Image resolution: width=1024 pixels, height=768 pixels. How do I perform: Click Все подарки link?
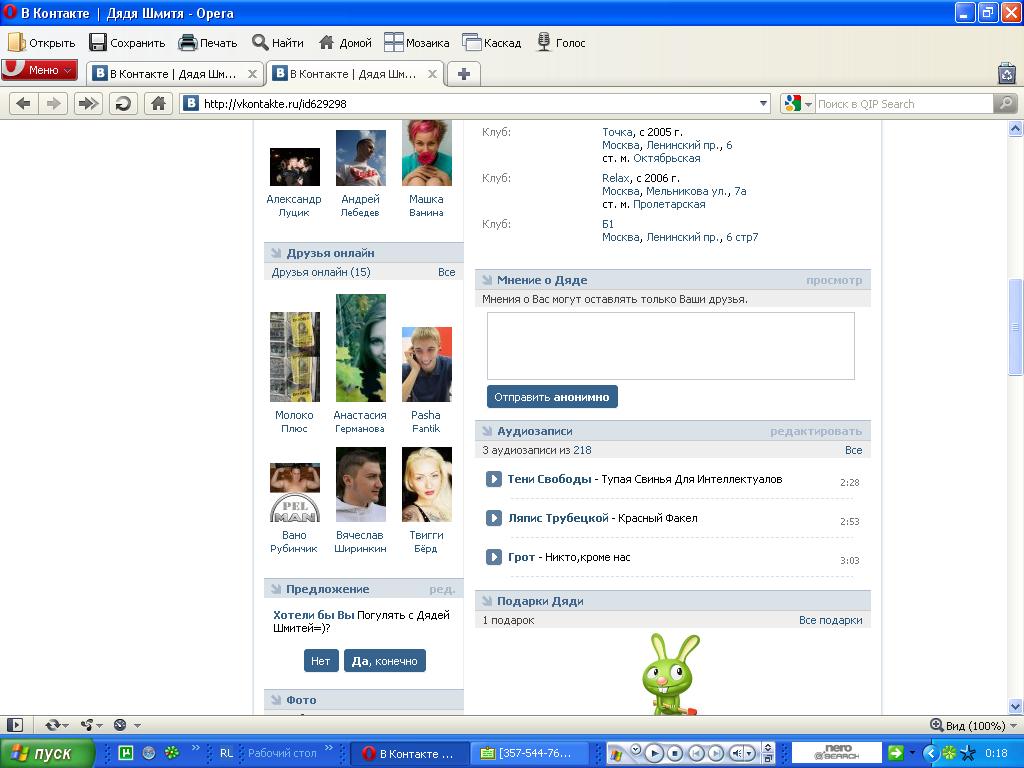coord(830,620)
